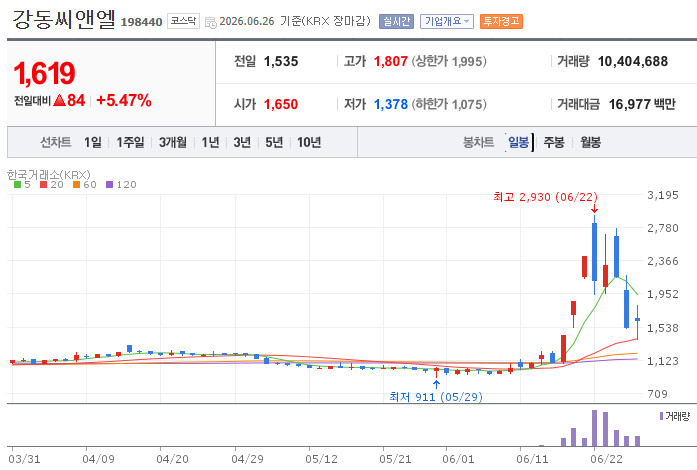Switch to 월봉 monthly candle chart

590,142
